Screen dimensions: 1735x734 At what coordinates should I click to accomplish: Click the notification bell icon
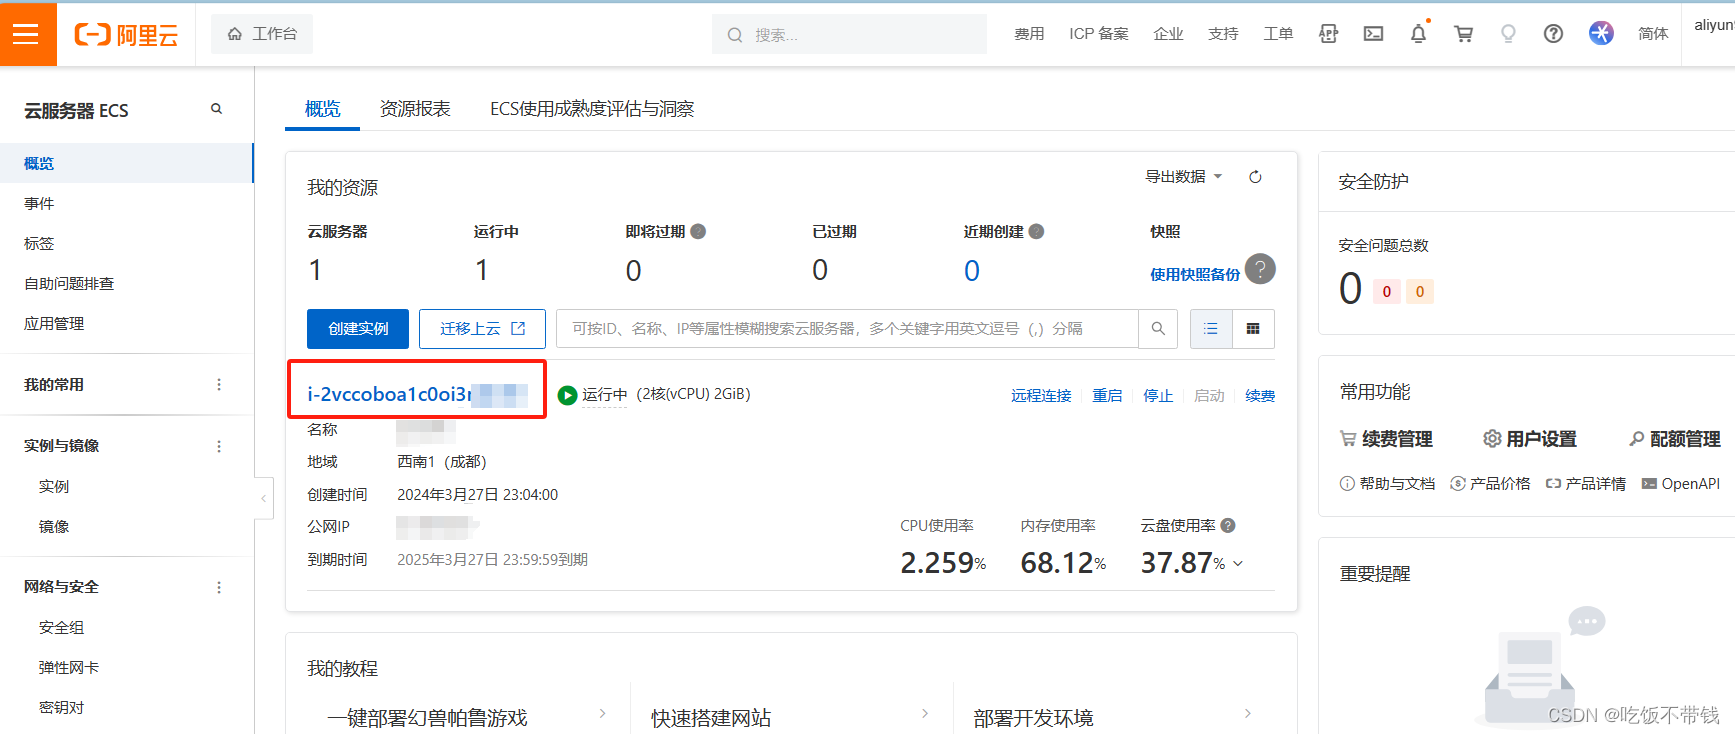pos(1418,34)
